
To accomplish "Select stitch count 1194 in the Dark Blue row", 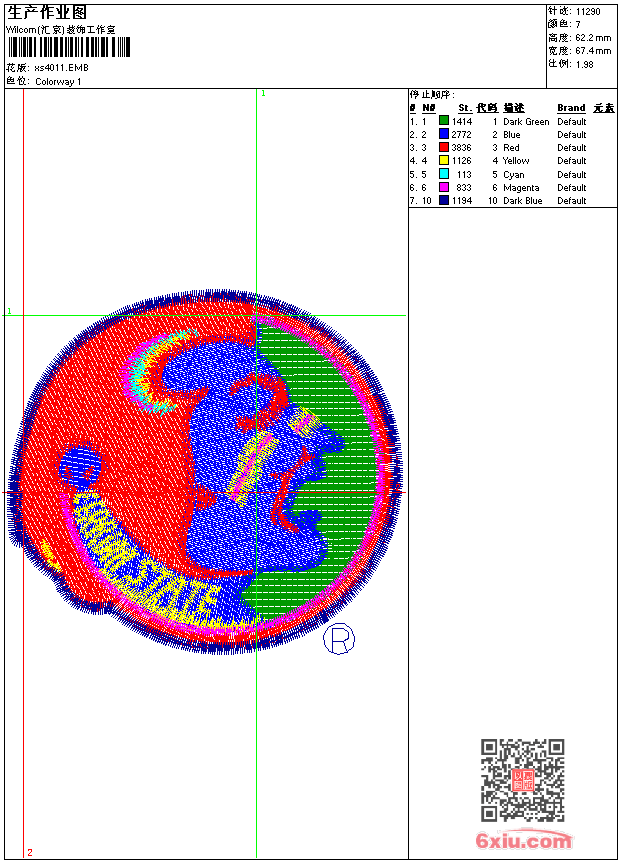I will 462,201.
